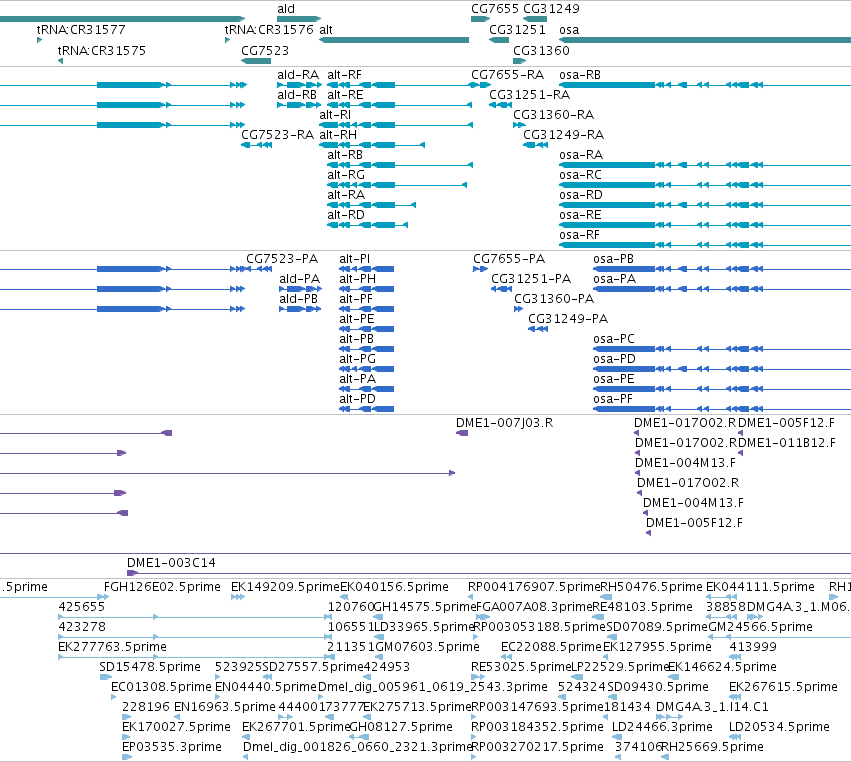The width and height of the screenshot is (851, 762).
Task: Select the CG31251-PA protein label
Action: coord(531,279)
